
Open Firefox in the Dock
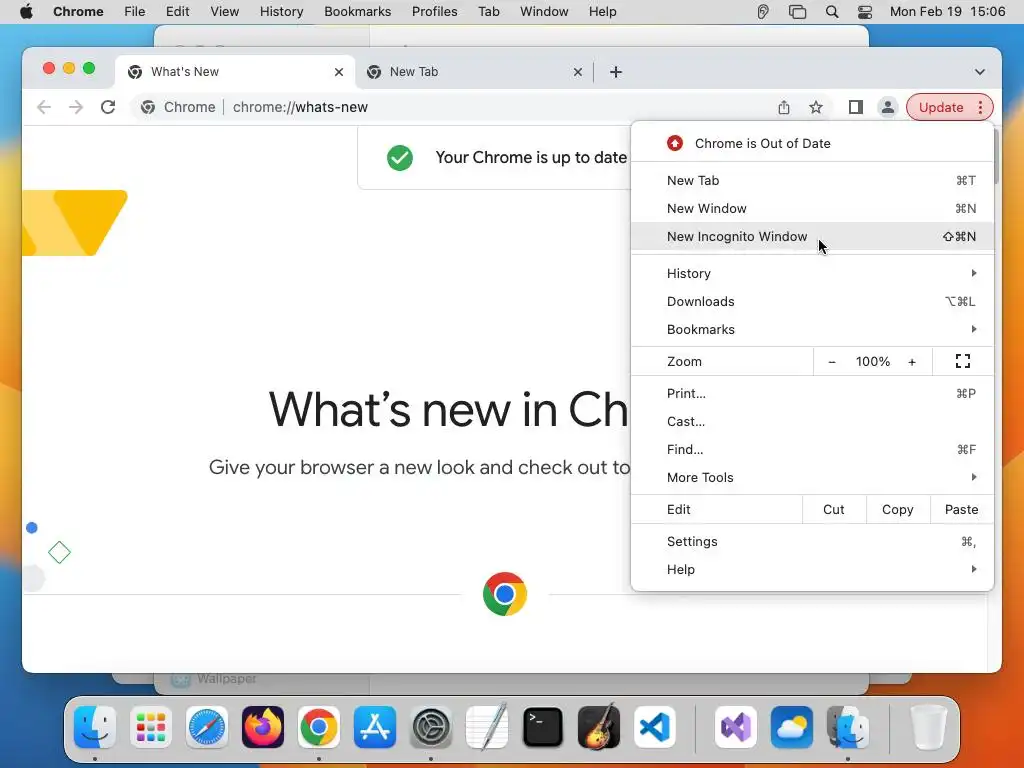(263, 727)
